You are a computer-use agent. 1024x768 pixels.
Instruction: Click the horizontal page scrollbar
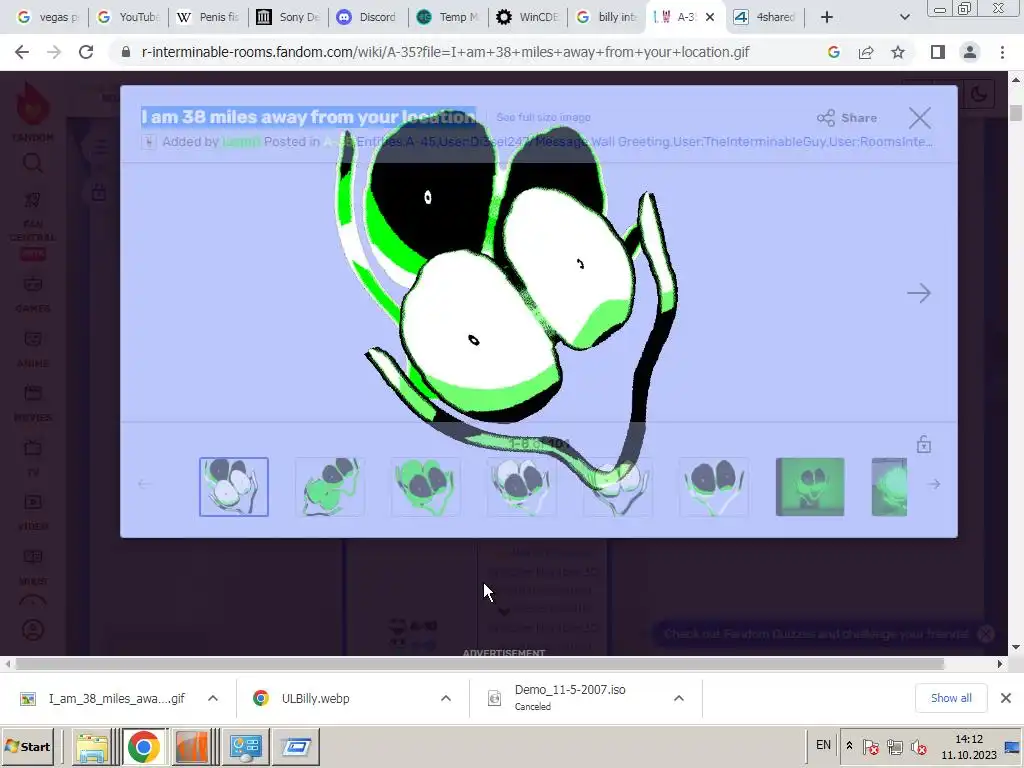coord(480,664)
